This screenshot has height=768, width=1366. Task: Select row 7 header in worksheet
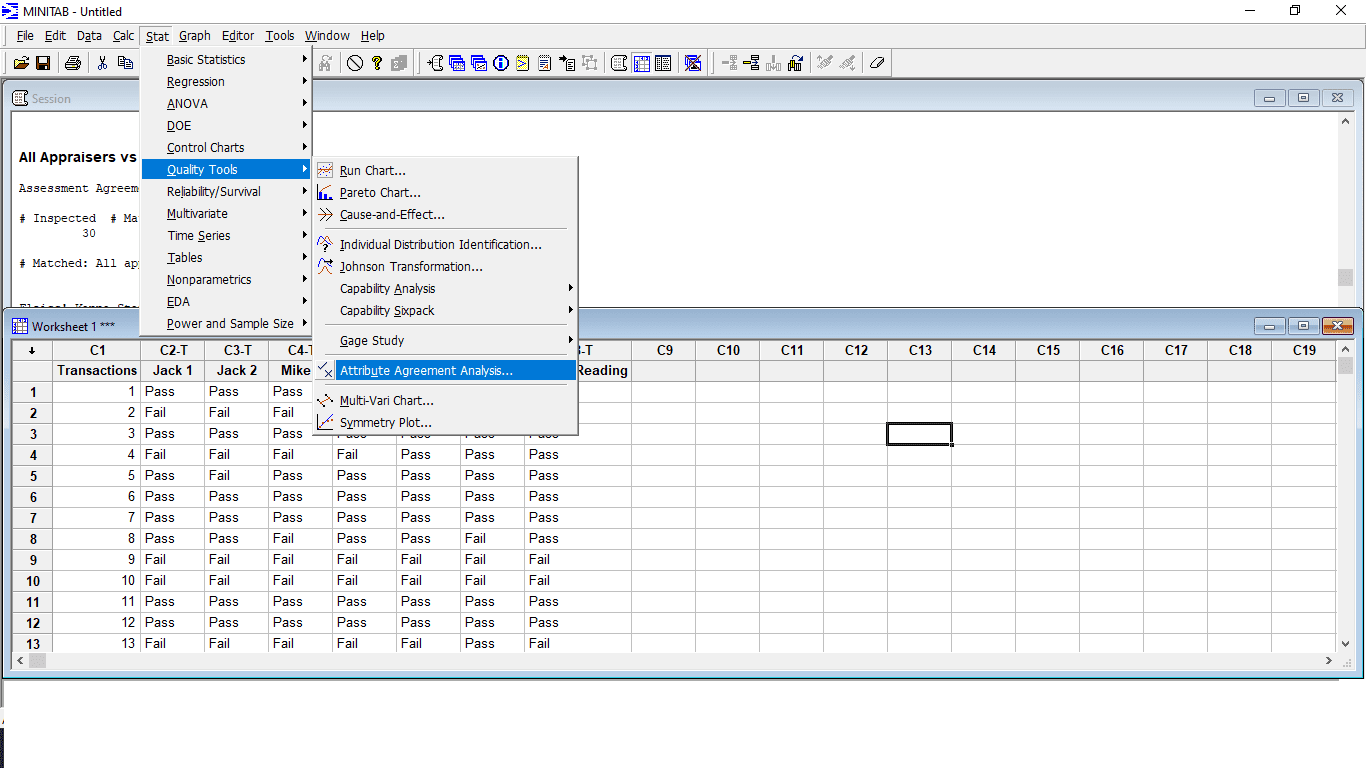tap(33, 518)
